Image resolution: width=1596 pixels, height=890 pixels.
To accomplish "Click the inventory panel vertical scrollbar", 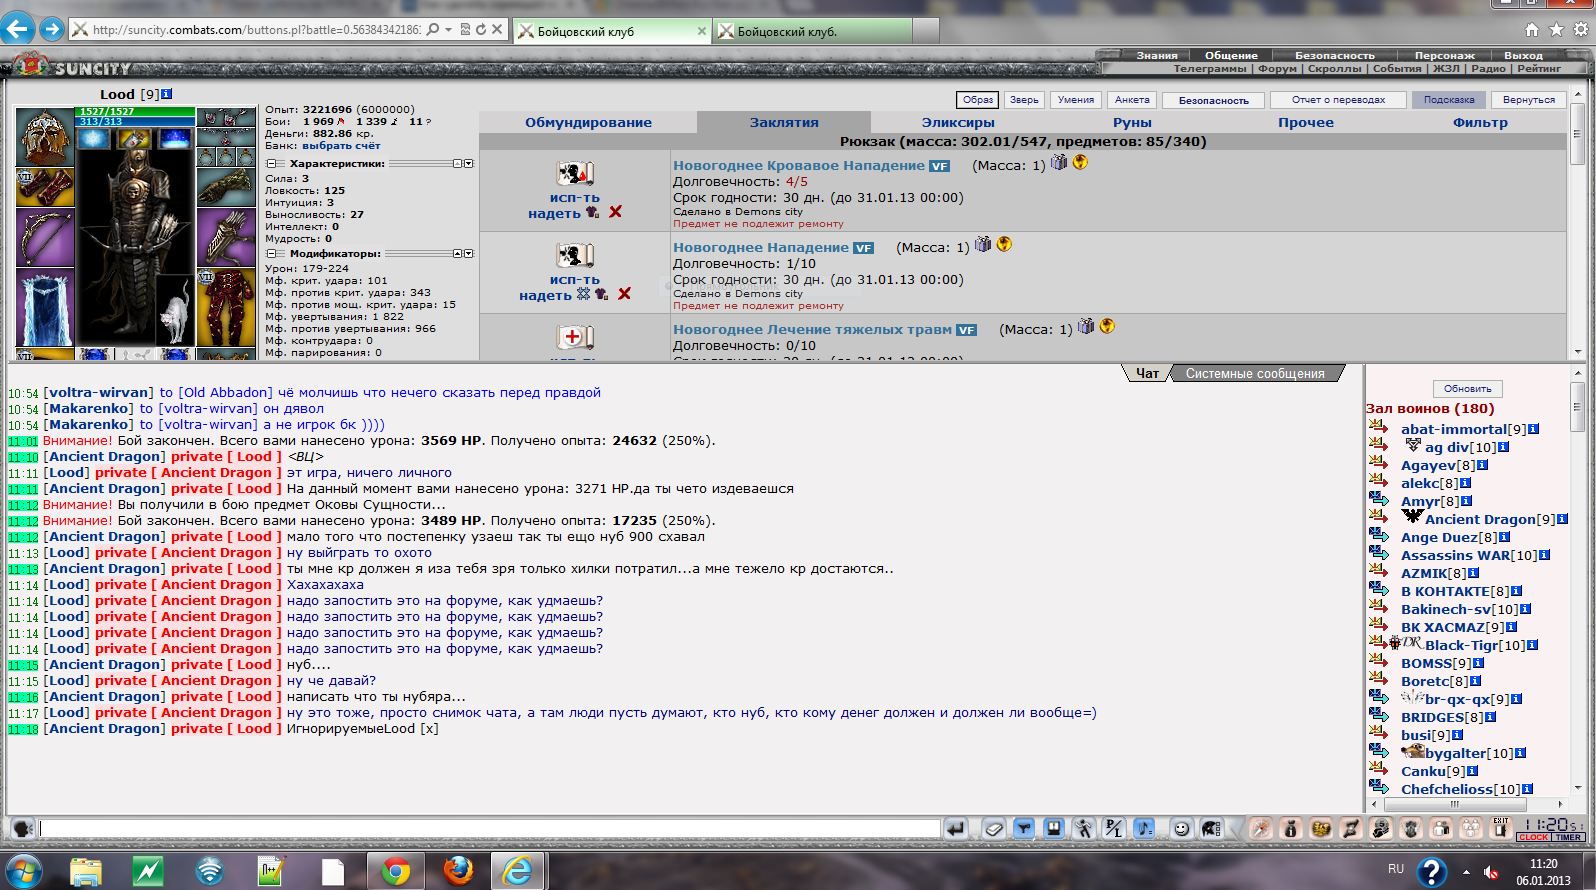I will pos(1577,225).
